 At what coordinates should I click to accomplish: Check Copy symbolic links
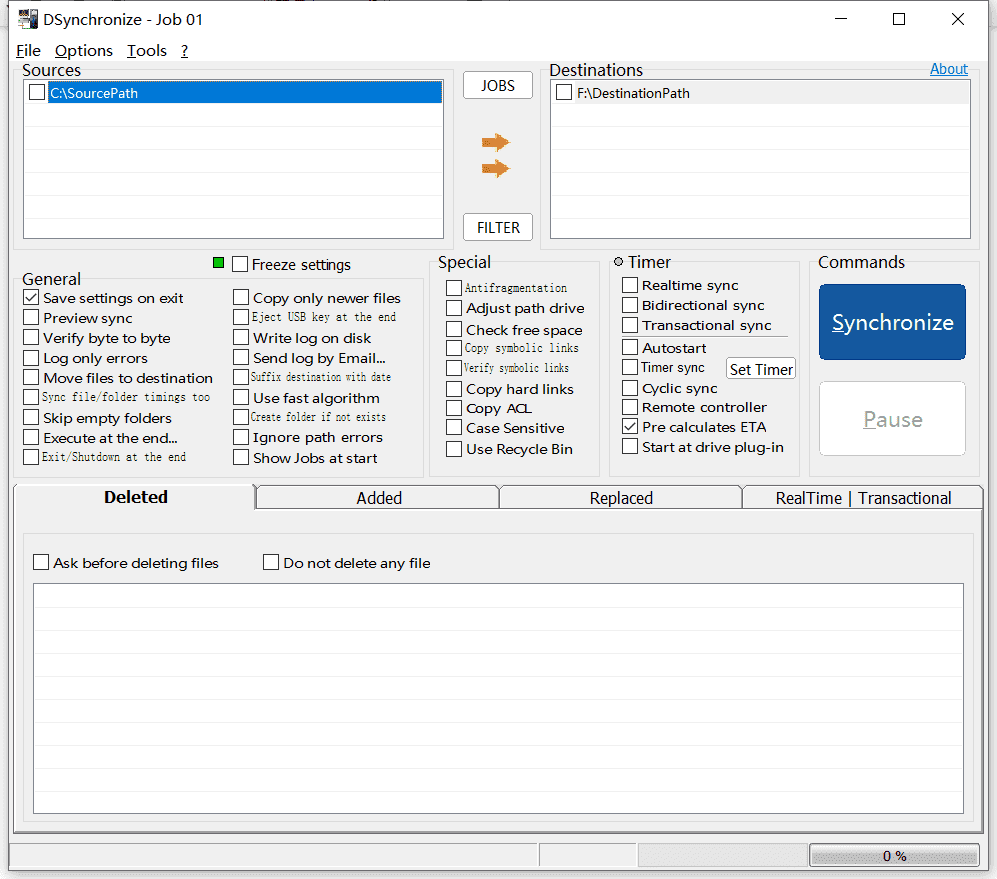coord(454,348)
